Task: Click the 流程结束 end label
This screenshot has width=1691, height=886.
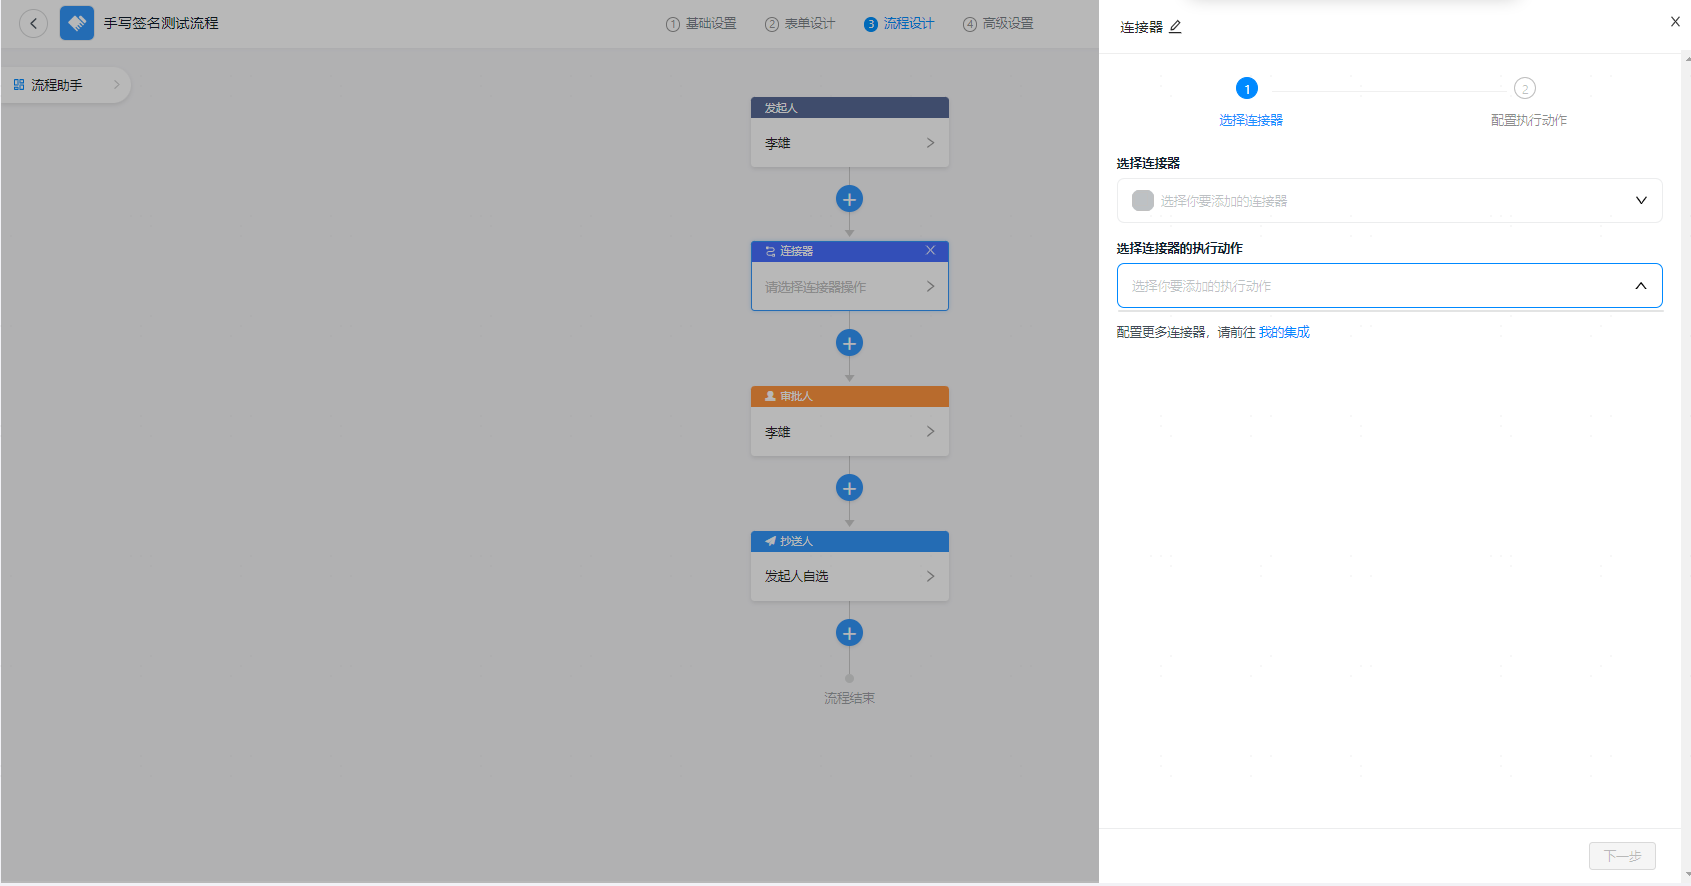Action: click(849, 698)
